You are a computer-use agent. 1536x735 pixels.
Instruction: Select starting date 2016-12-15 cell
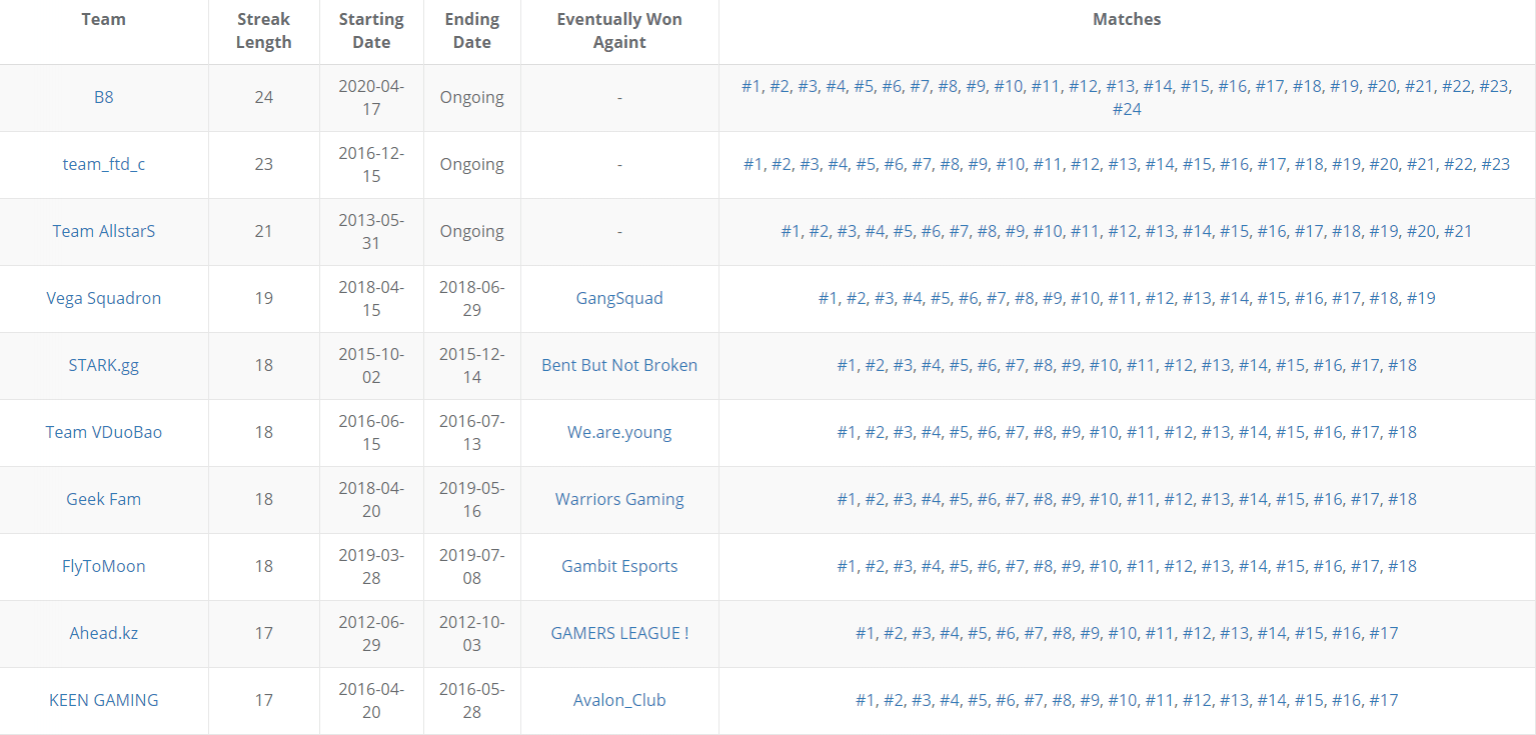tap(372, 165)
